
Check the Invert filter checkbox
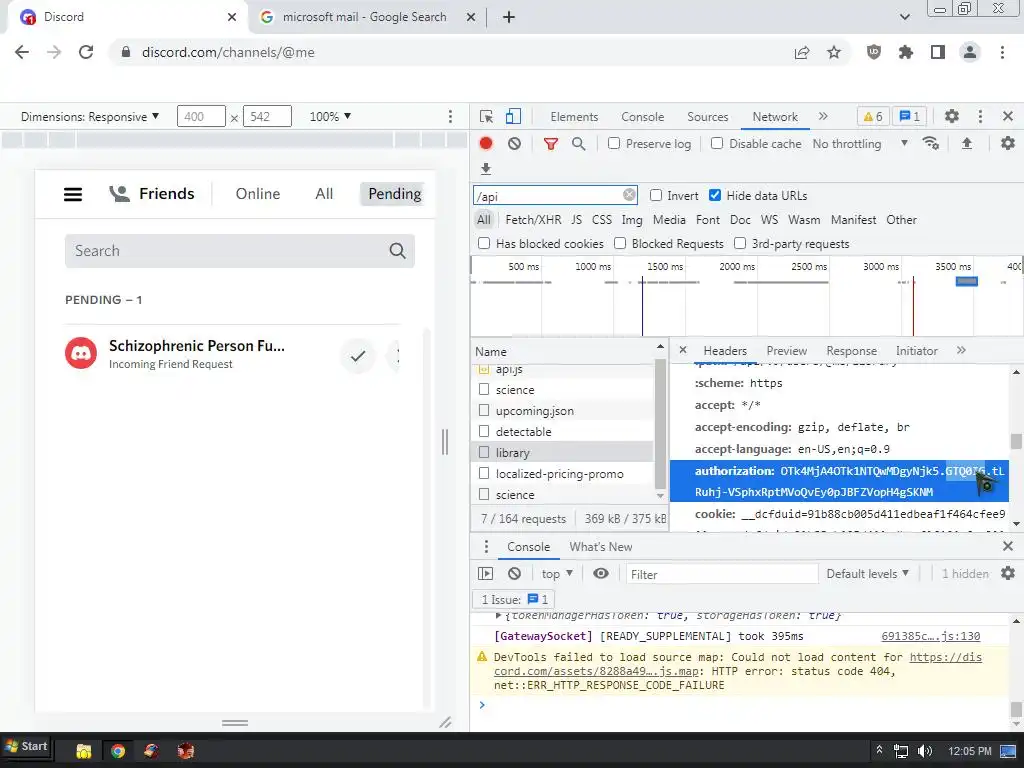tap(656, 195)
